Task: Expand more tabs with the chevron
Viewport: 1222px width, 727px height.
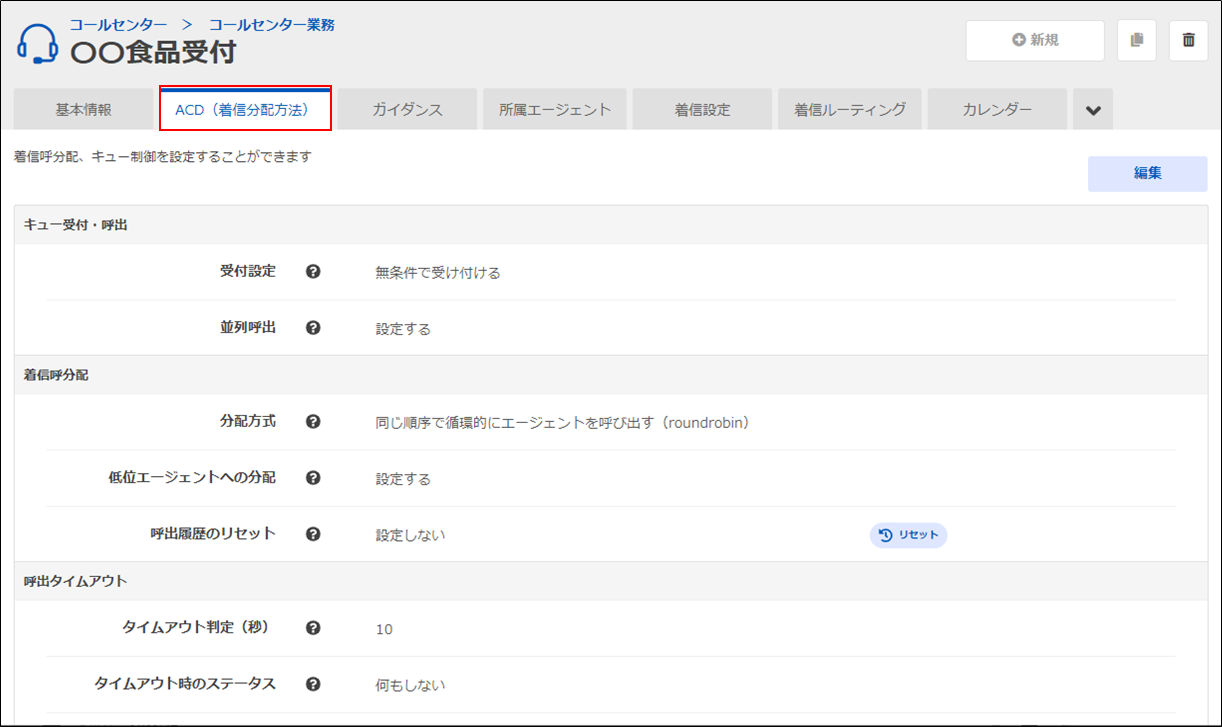Action: 1093,110
